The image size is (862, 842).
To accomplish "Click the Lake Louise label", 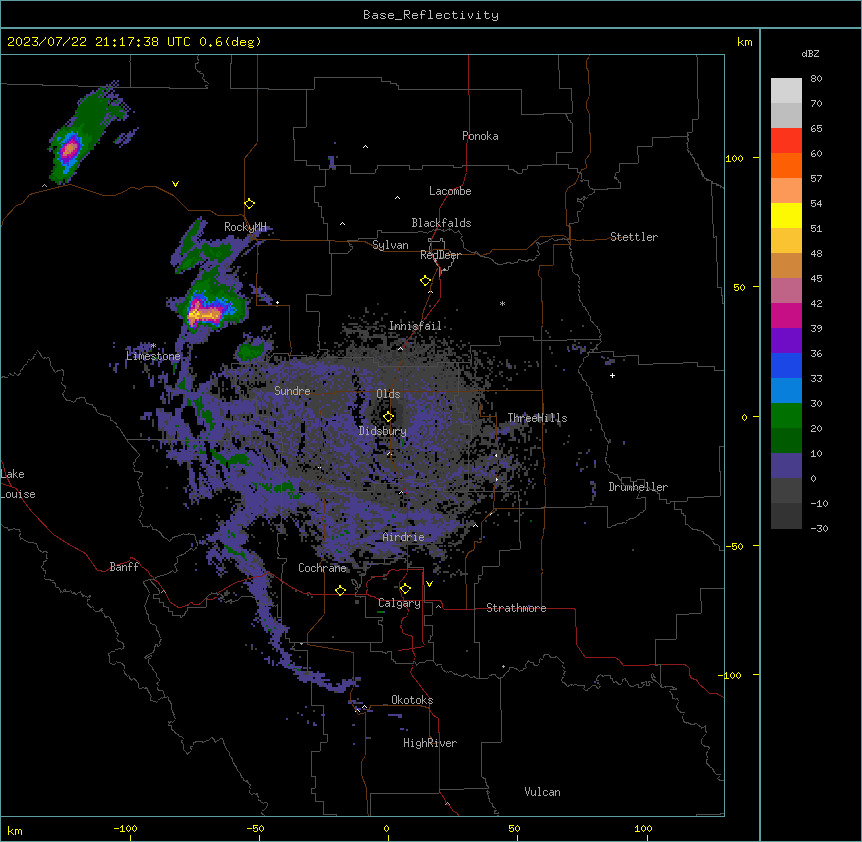I will click(17, 484).
